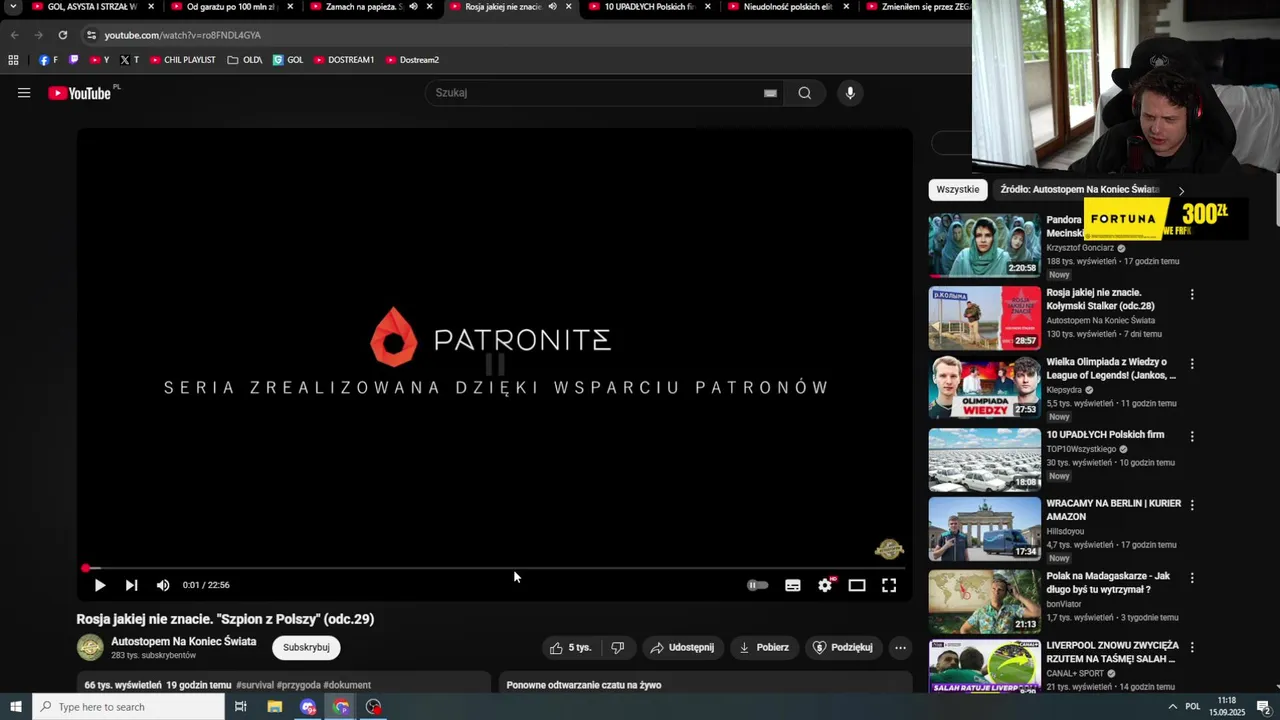Open the OLD bookmarks folder
The width and height of the screenshot is (1280, 720).
pos(245,60)
